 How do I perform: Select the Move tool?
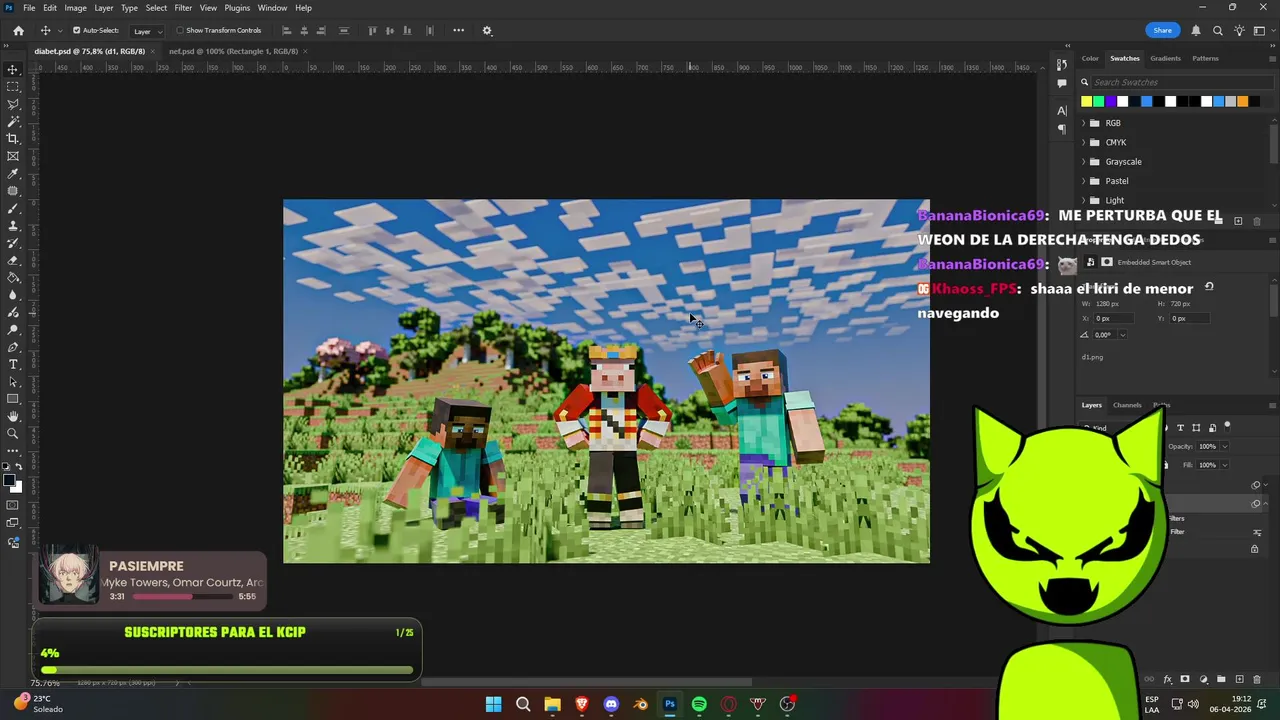coord(13,70)
